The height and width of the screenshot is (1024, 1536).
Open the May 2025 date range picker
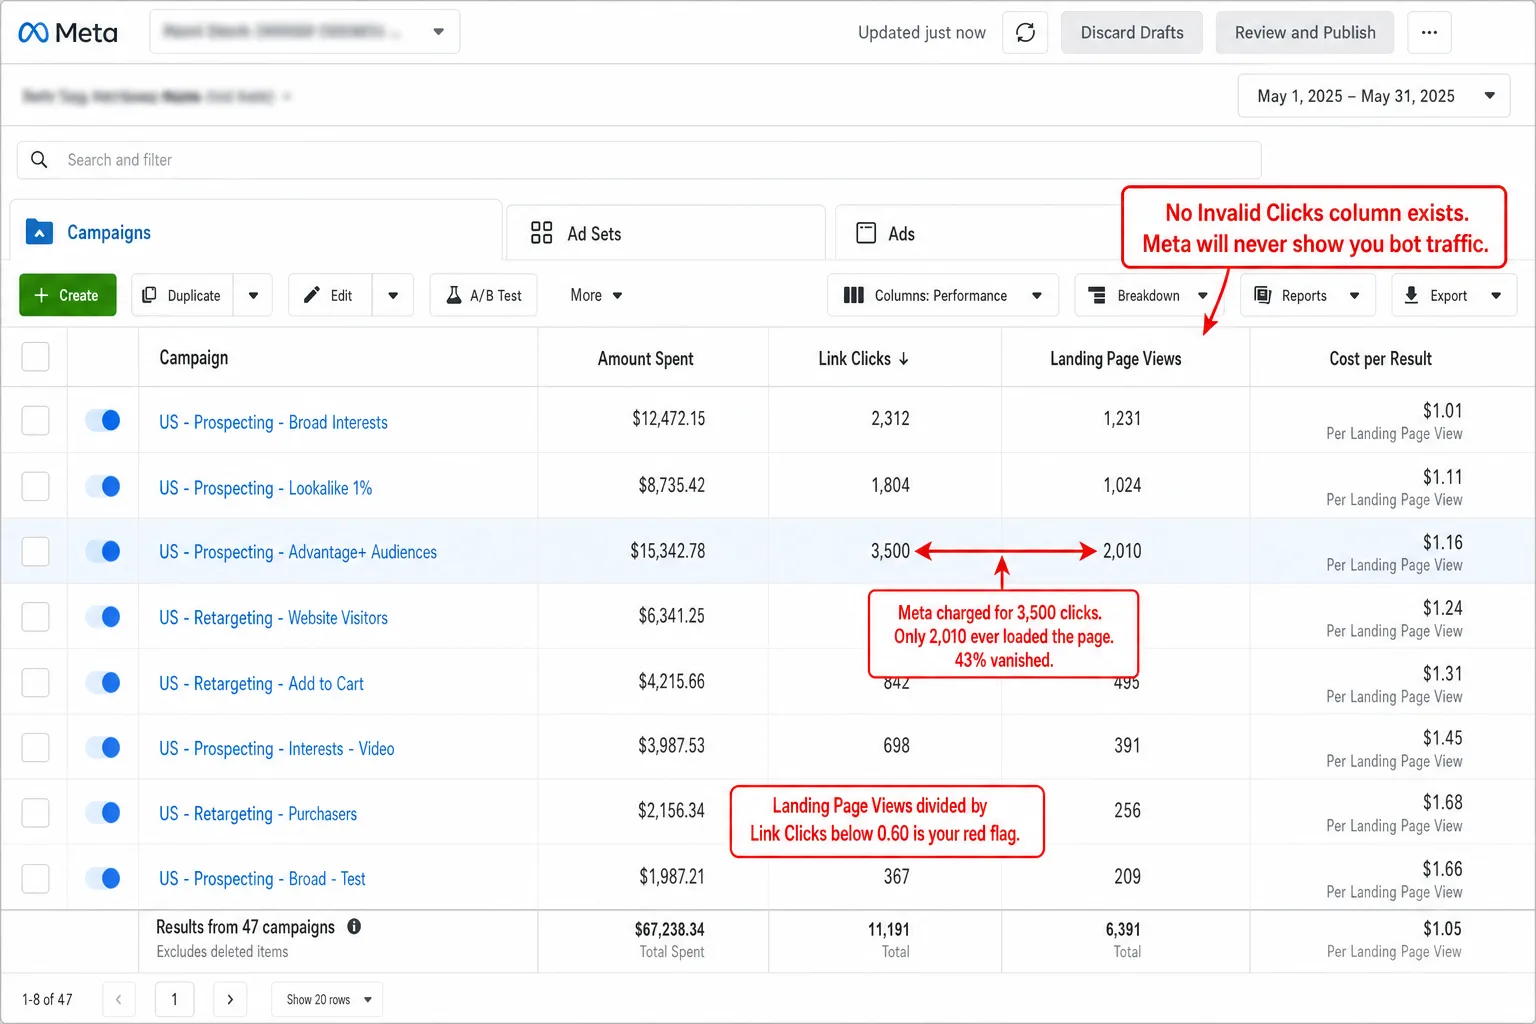[x=1374, y=96]
